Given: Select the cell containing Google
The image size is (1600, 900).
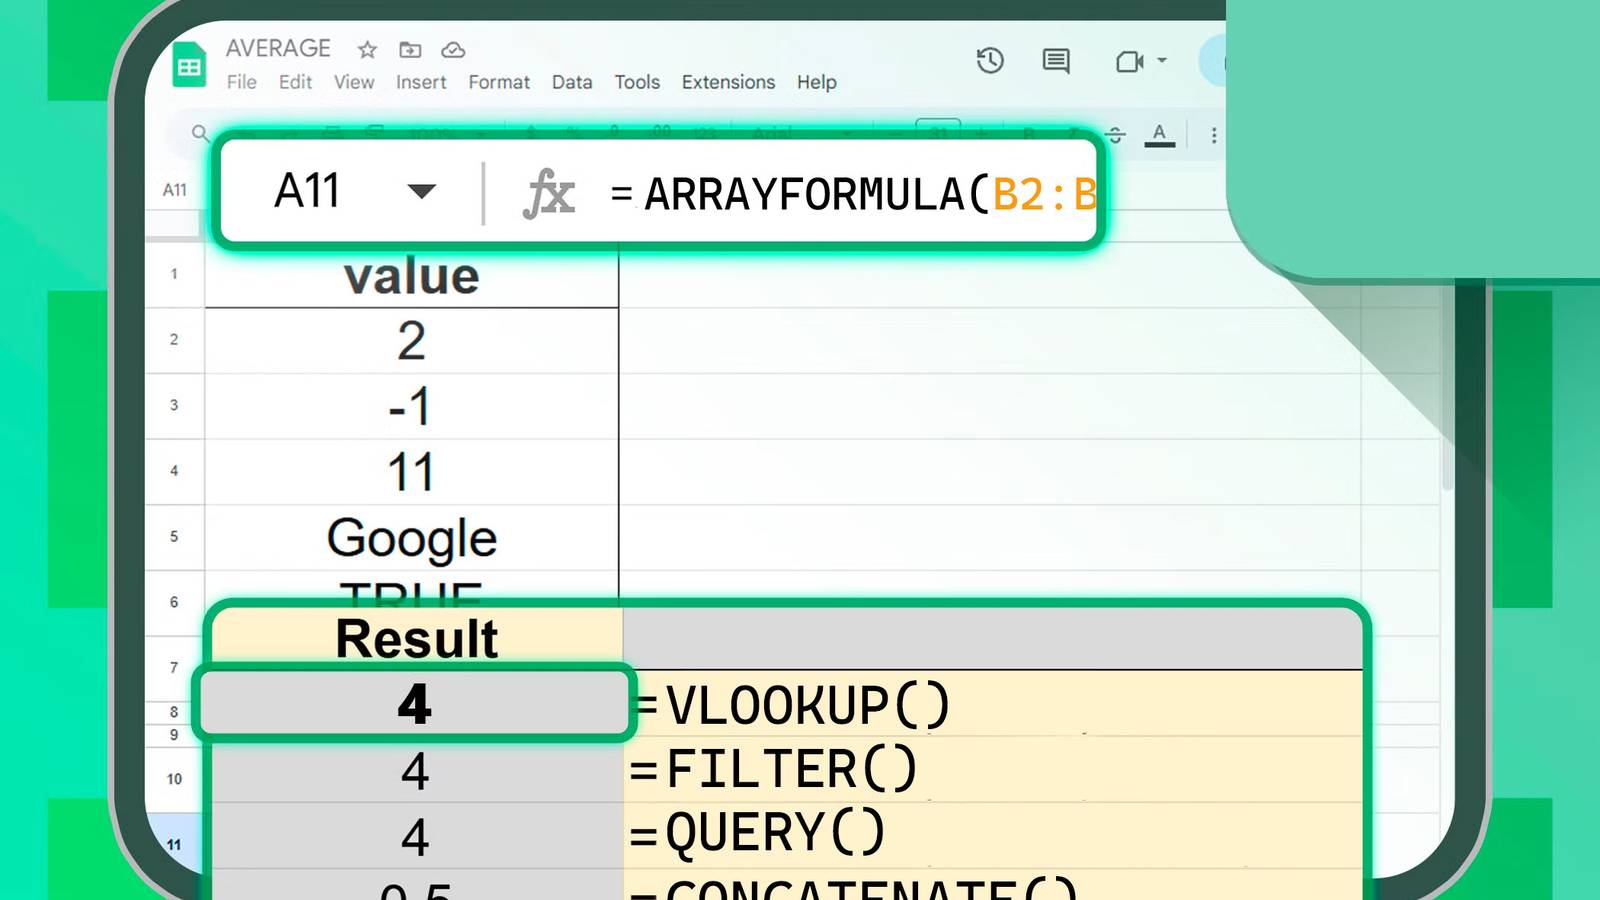Looking at the screenshot, I should [410, 537].
